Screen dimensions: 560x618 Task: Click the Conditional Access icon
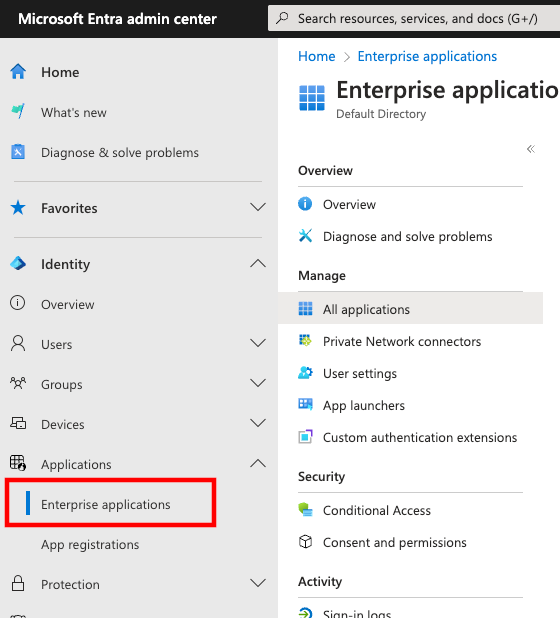click(x=305, y=510)
